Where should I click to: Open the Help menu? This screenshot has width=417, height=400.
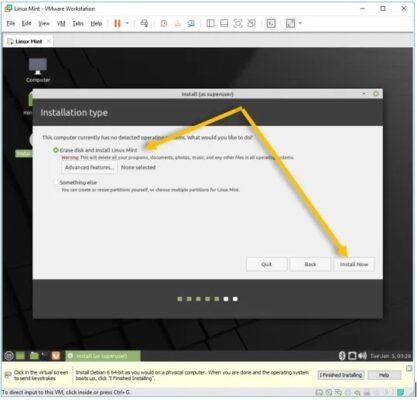(96, 23)
